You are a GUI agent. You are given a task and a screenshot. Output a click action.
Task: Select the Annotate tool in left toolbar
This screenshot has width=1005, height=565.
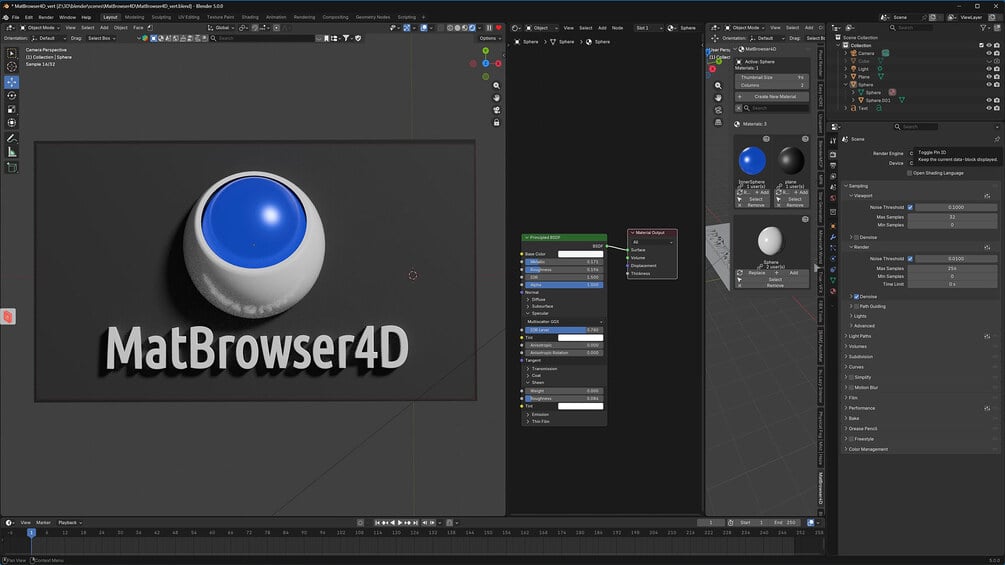pos(12,138)
